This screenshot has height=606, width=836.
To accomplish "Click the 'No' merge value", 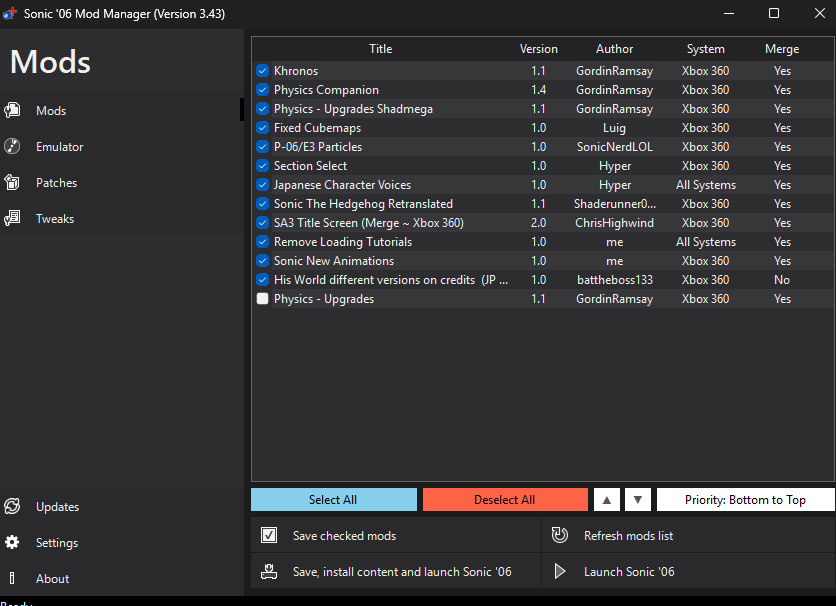I will click(x=782, y=280).
